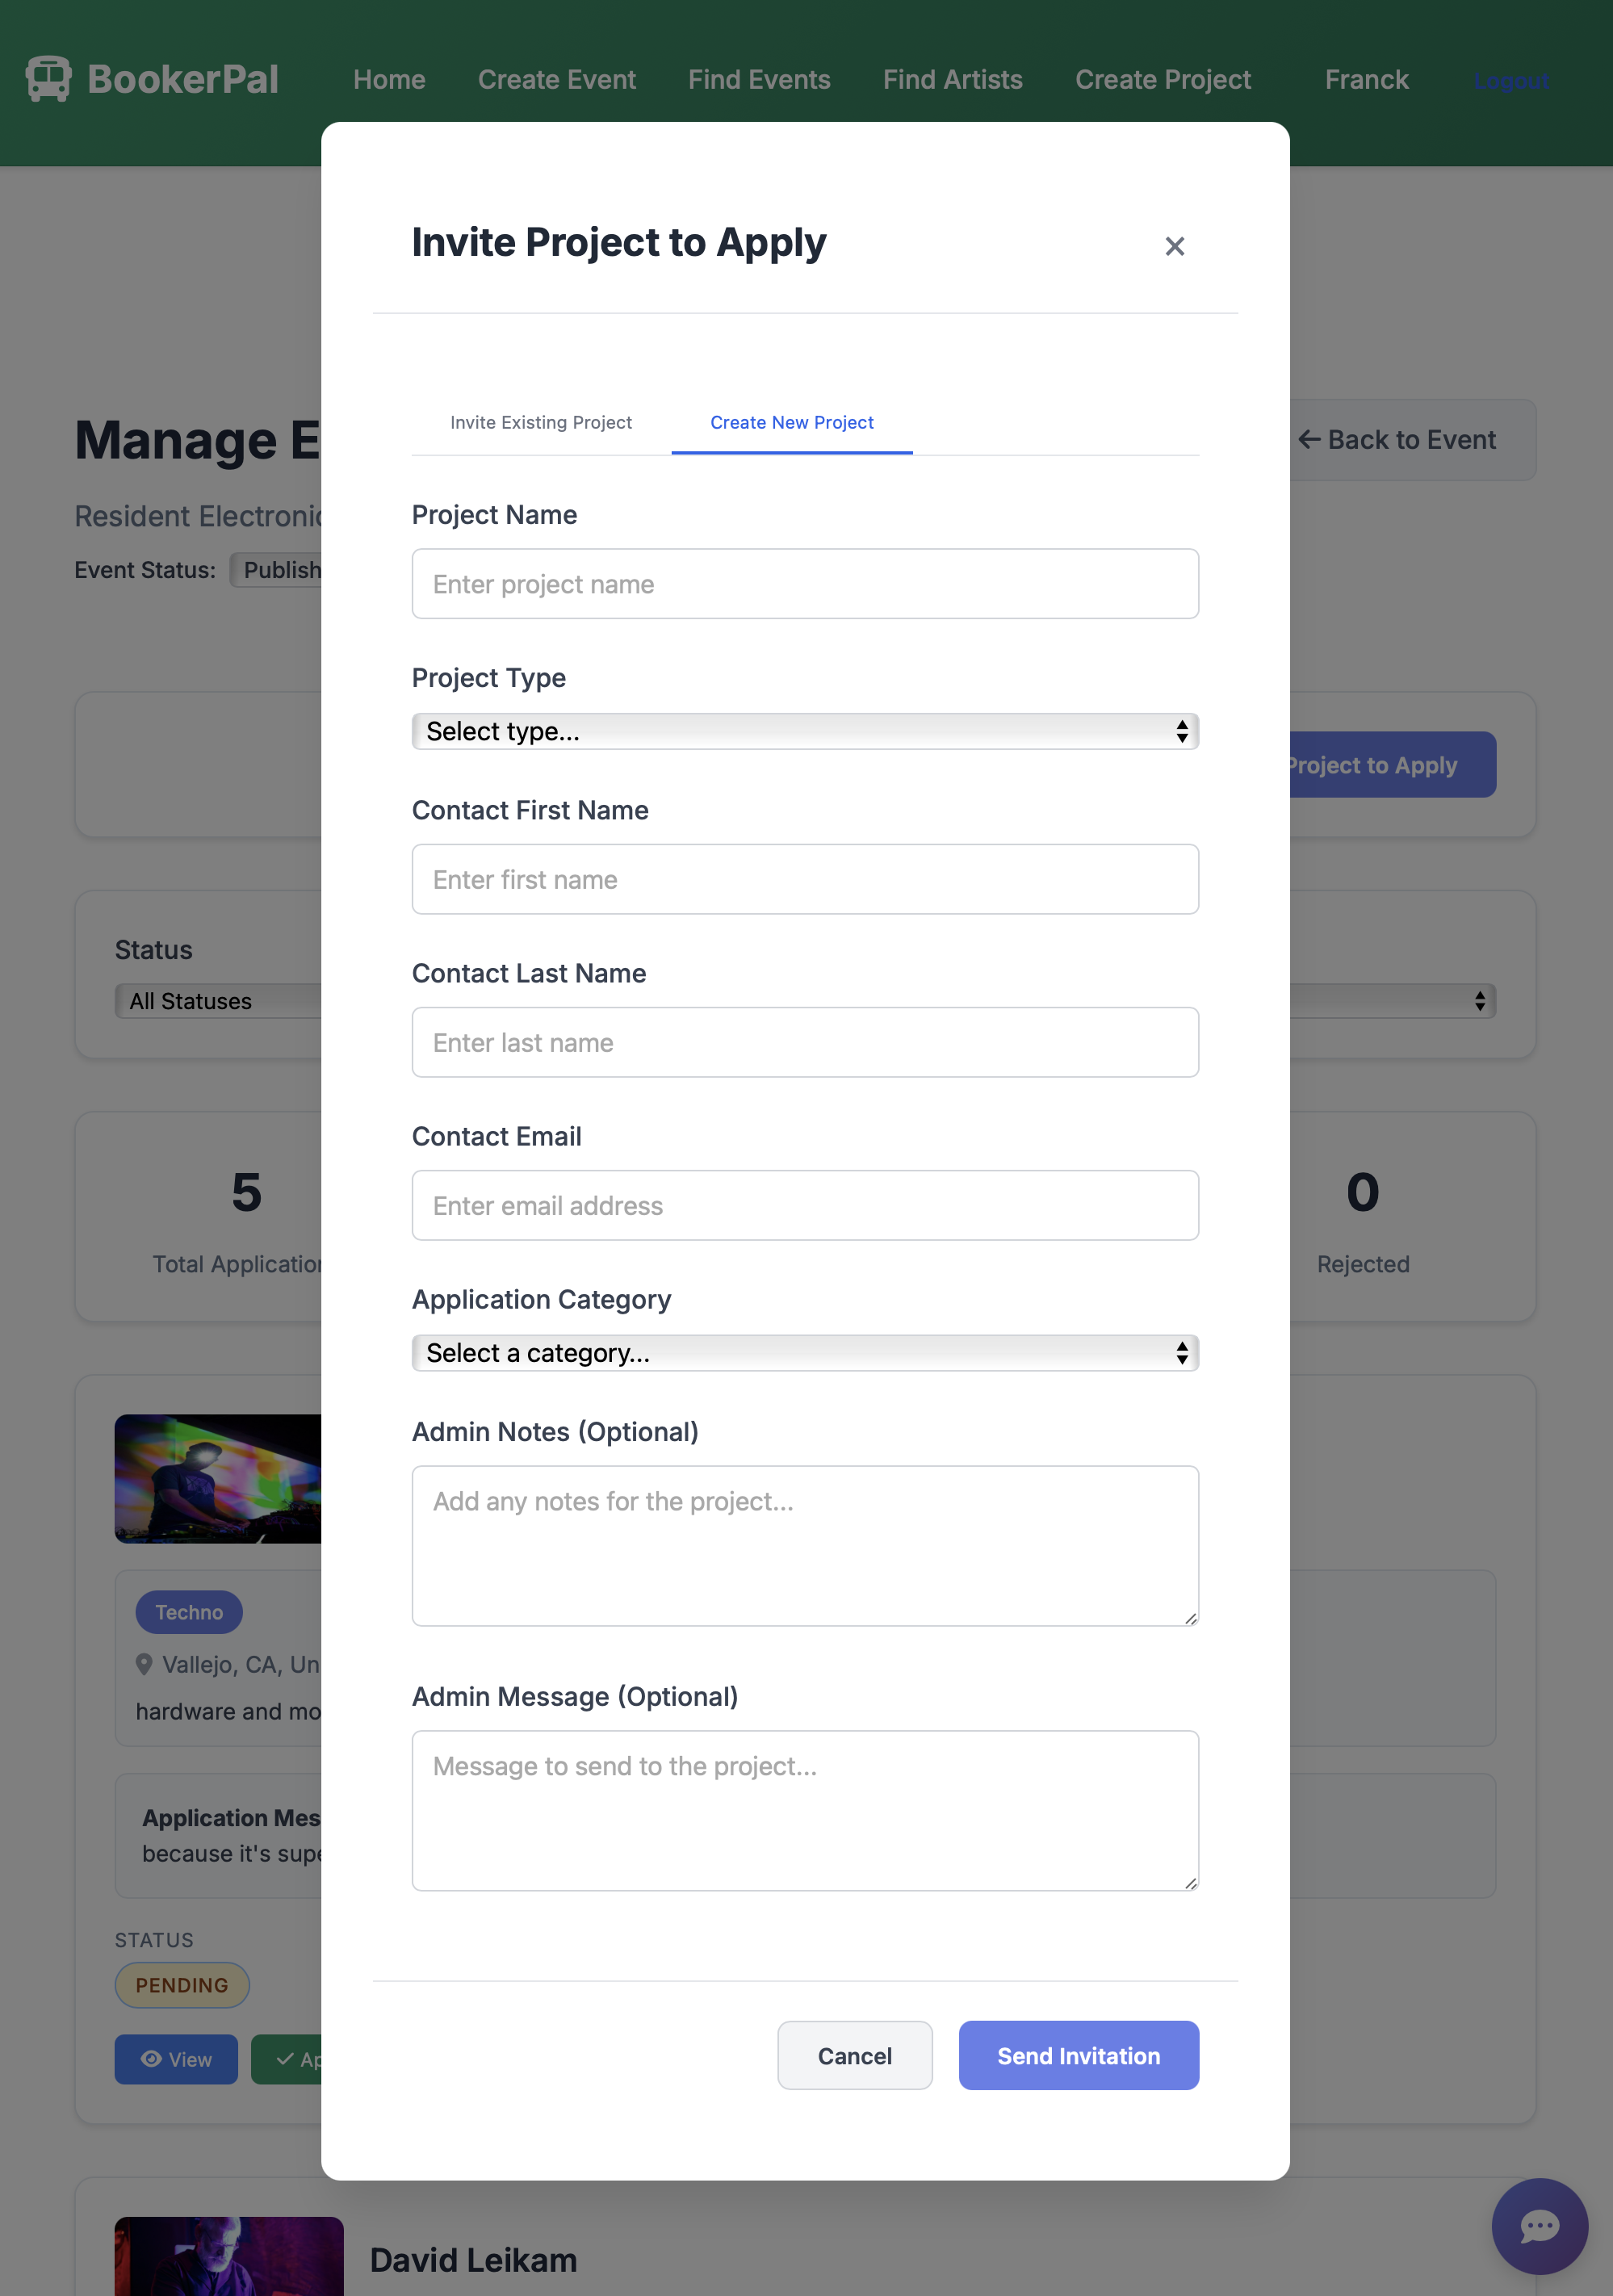Open the Application Category dropdown
Viewport: 1613px width, 2296px height.
[804, 1352]
